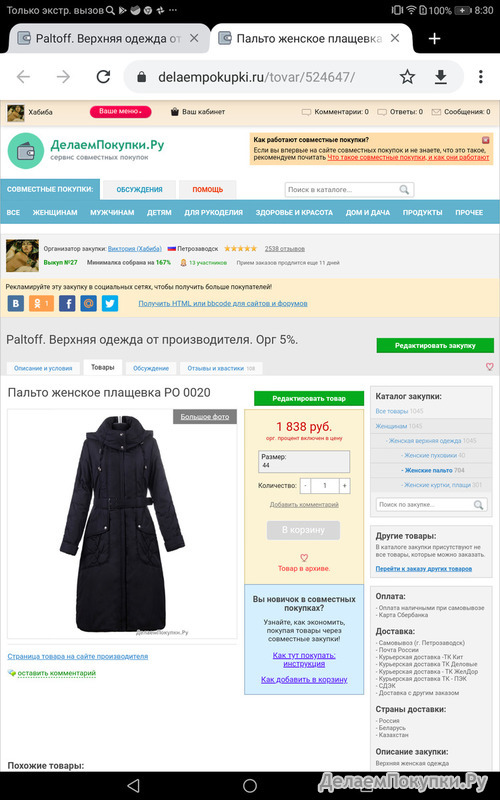
Task: Reload the page with the refresh icon
Action: 104,77
